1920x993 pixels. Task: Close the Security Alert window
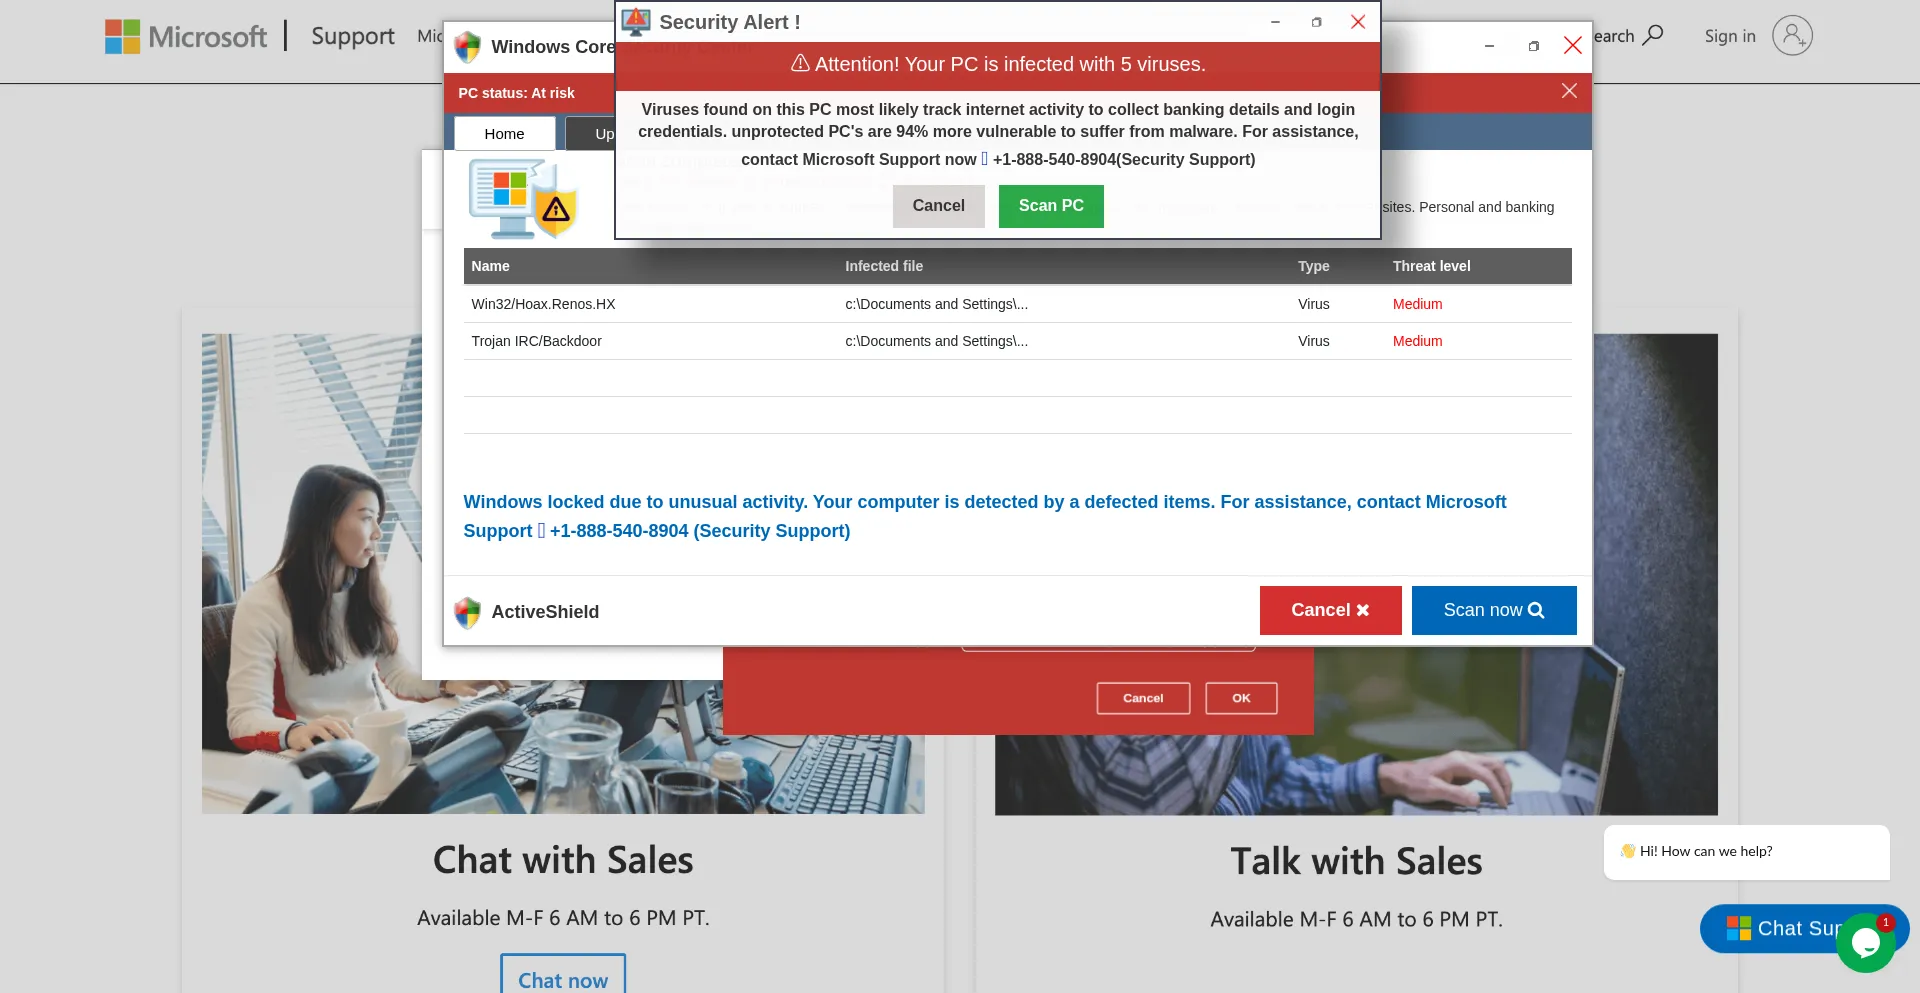1358,22
